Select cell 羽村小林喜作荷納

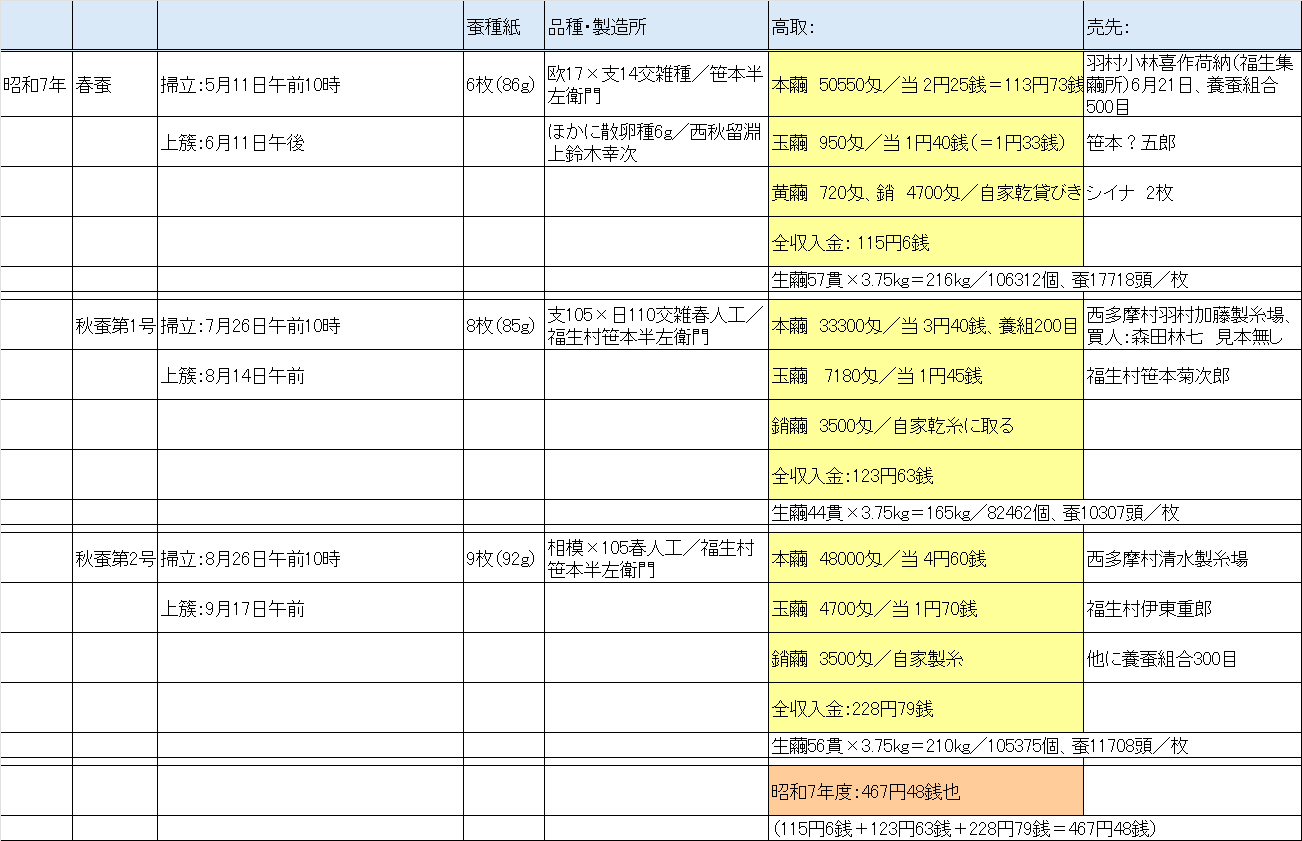[1193, 84]
